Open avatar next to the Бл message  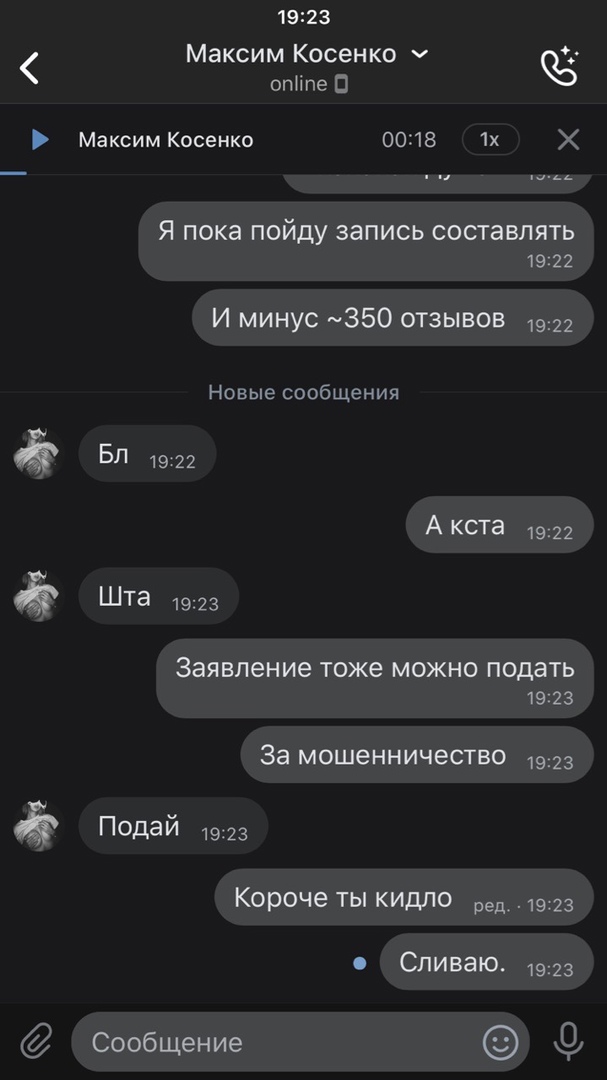[39, 453]
